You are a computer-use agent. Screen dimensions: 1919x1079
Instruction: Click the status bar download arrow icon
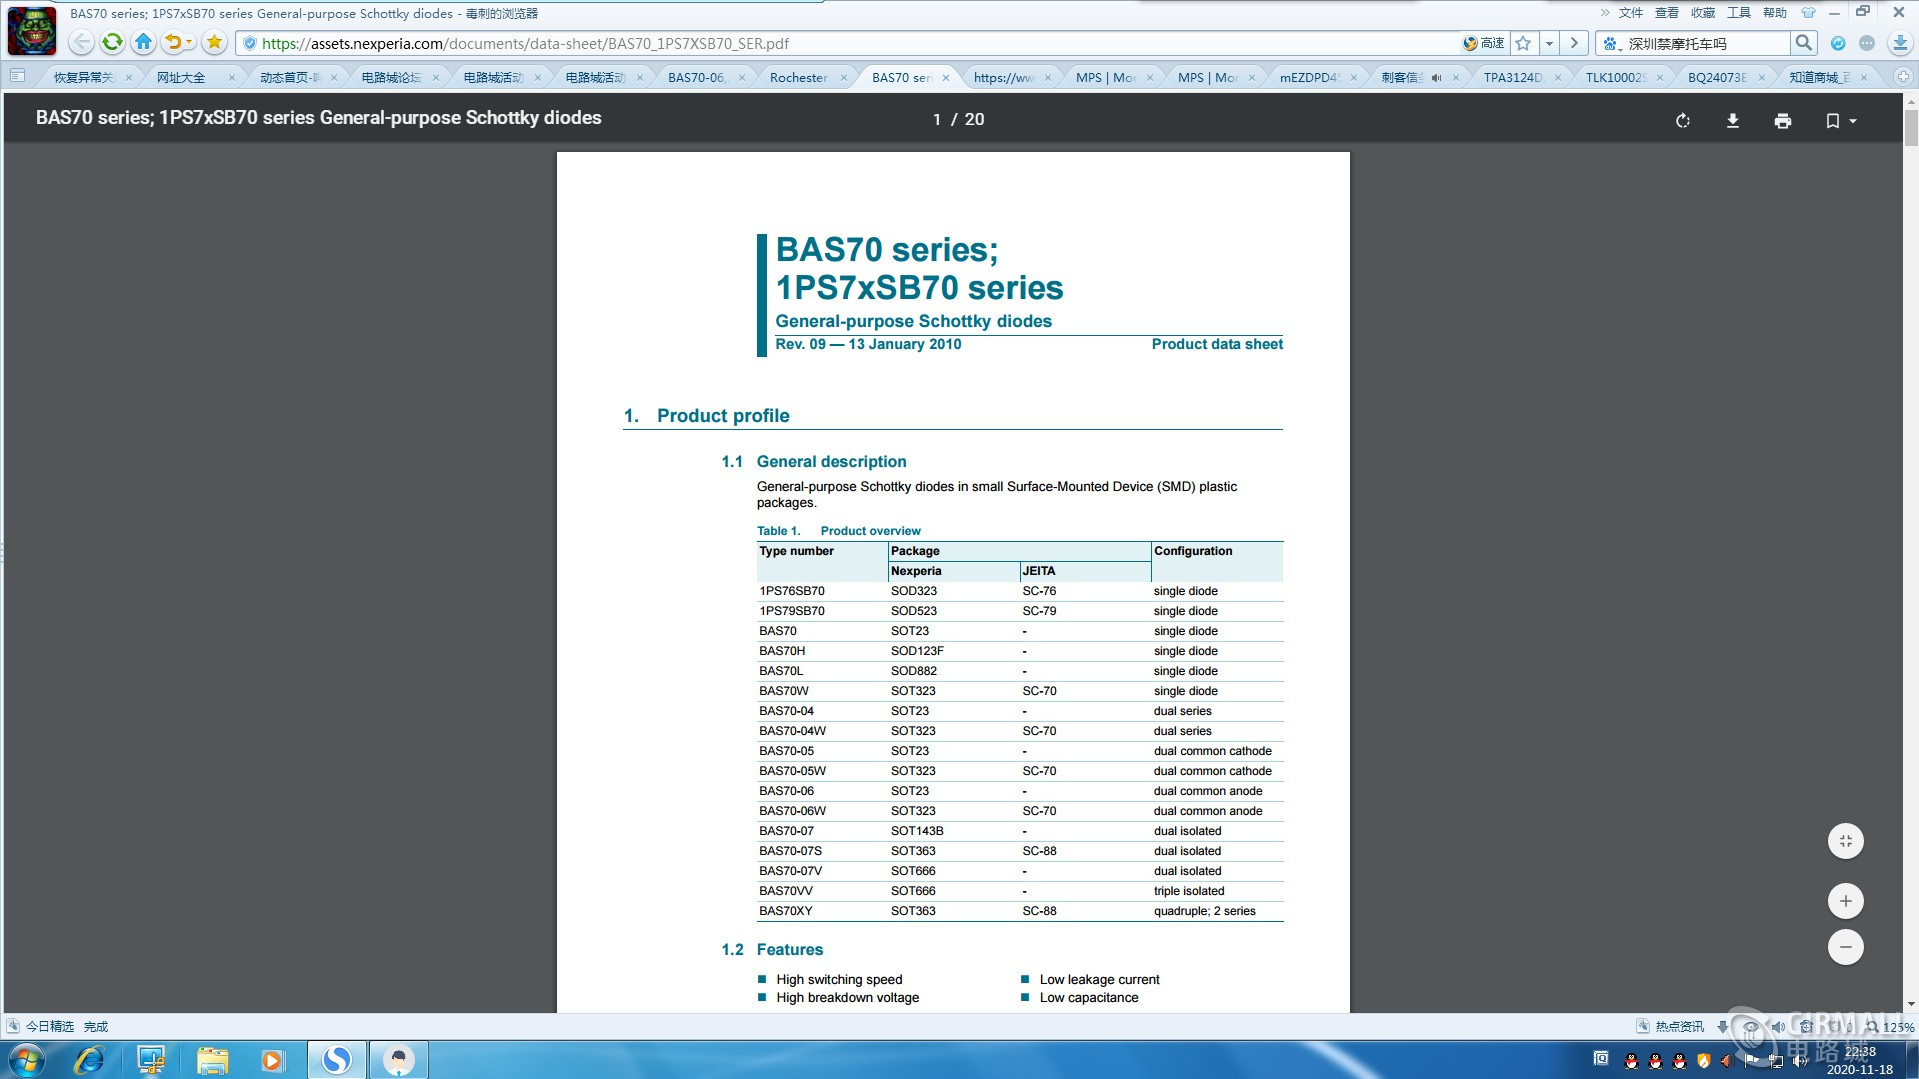click(1722, 1027)
